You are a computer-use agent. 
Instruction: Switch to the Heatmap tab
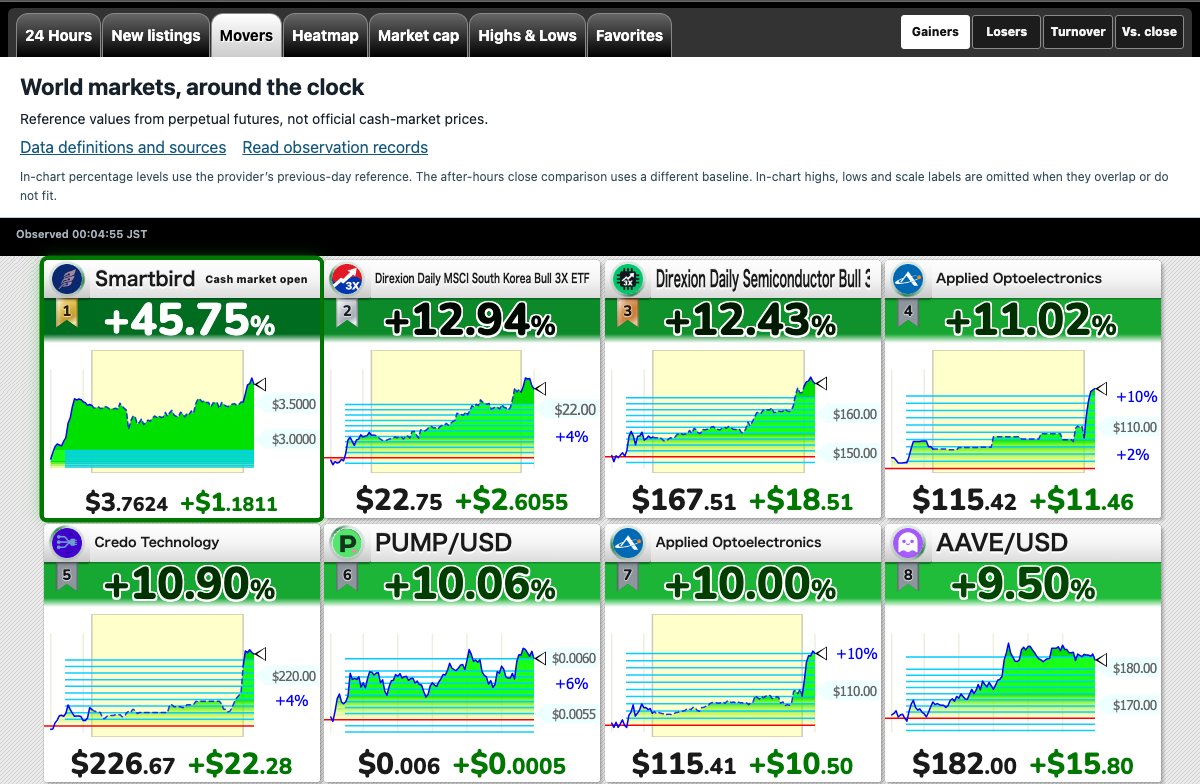(x=325, y=36)
